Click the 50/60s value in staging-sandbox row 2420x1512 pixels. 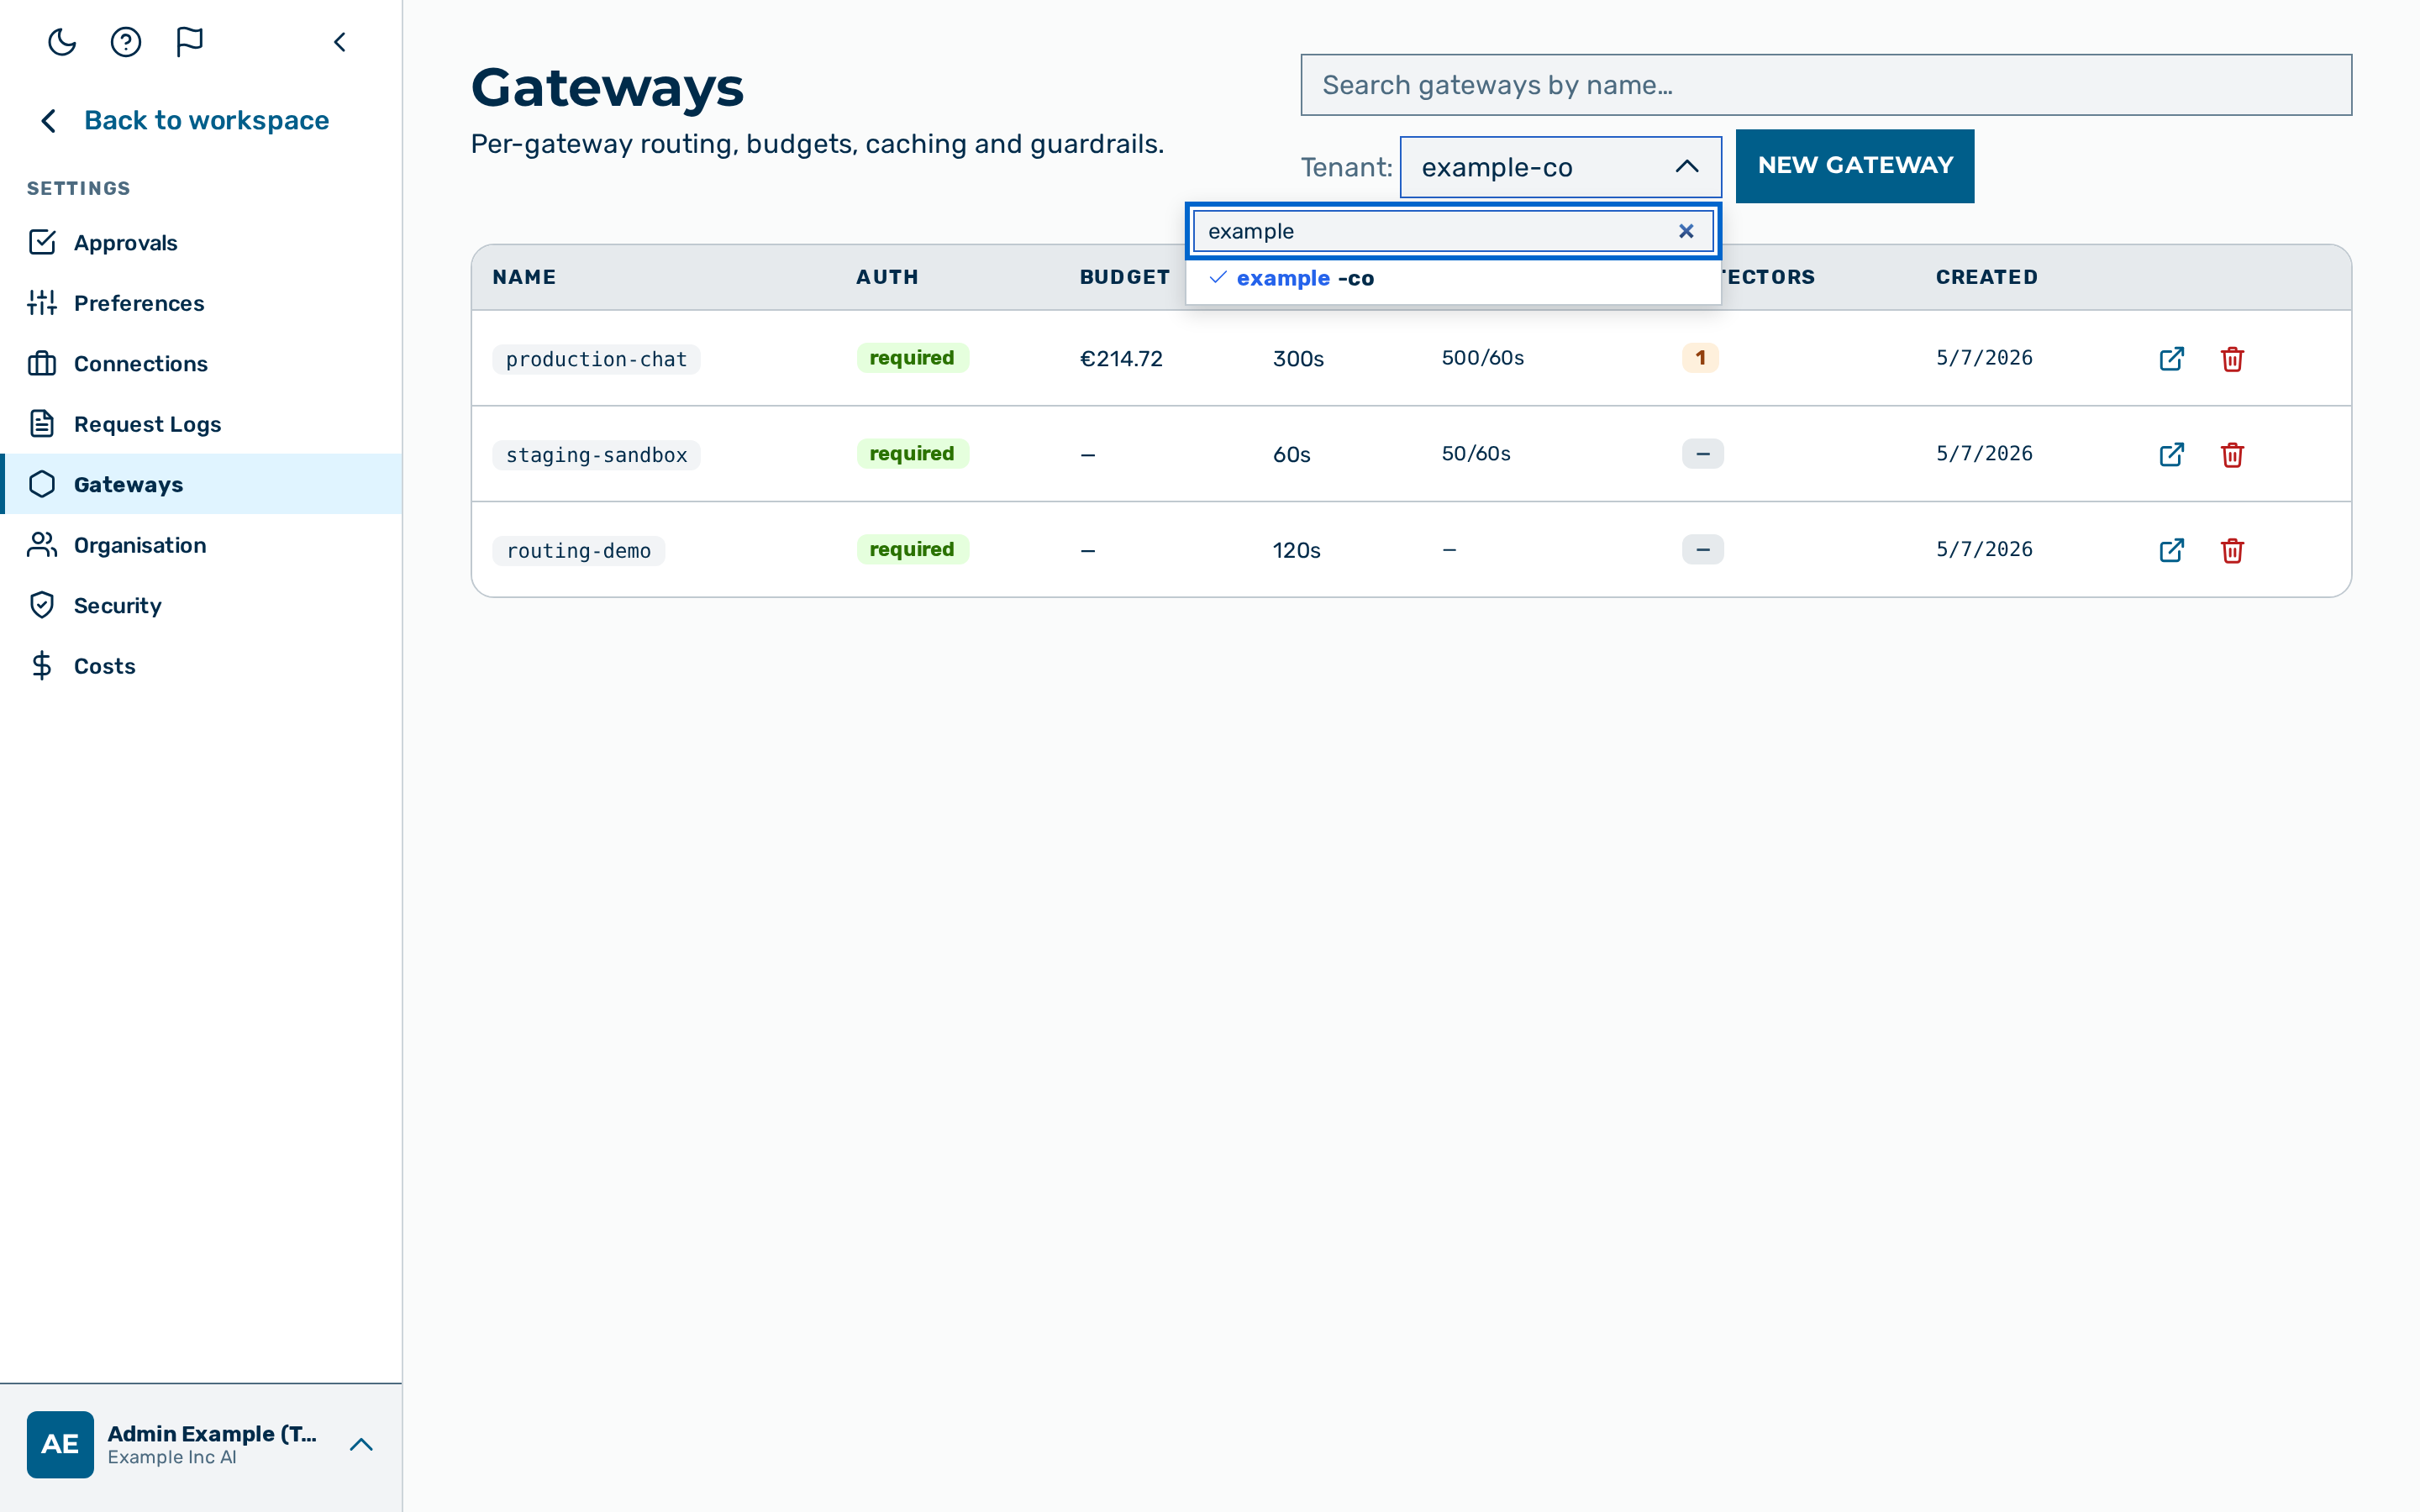(1476, 454)
